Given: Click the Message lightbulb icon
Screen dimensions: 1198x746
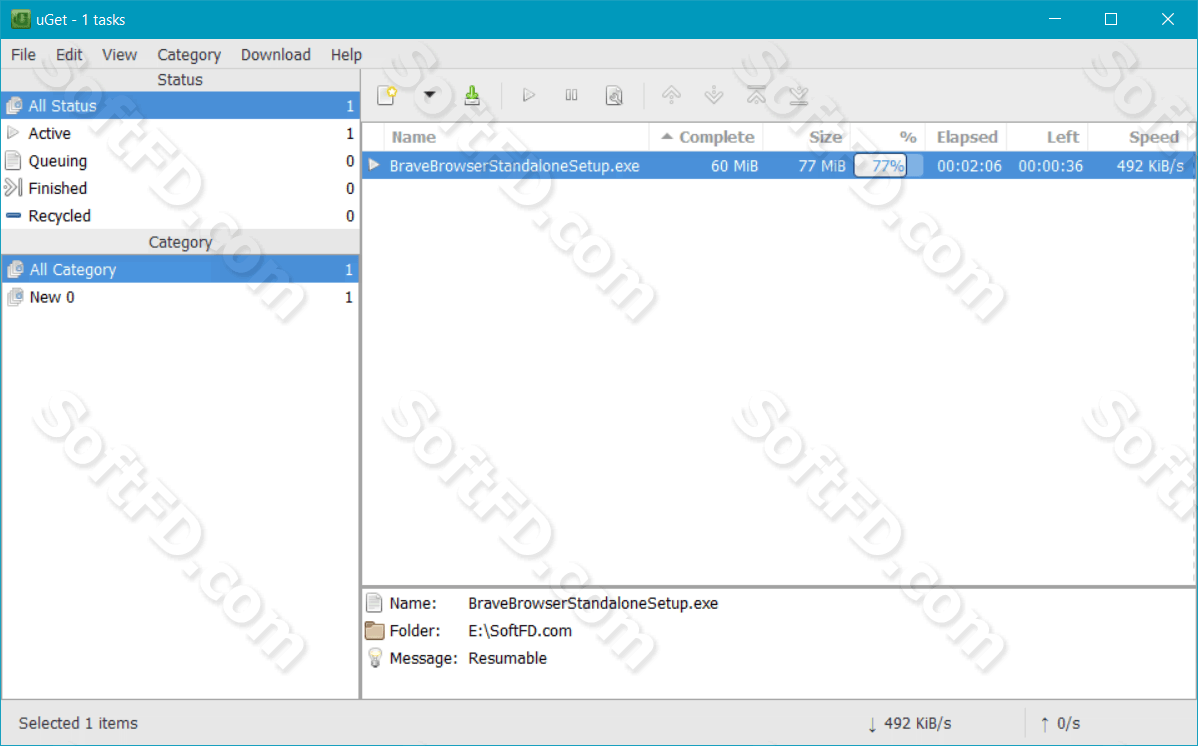Looking at the screenshot, I should click(374, 658).
